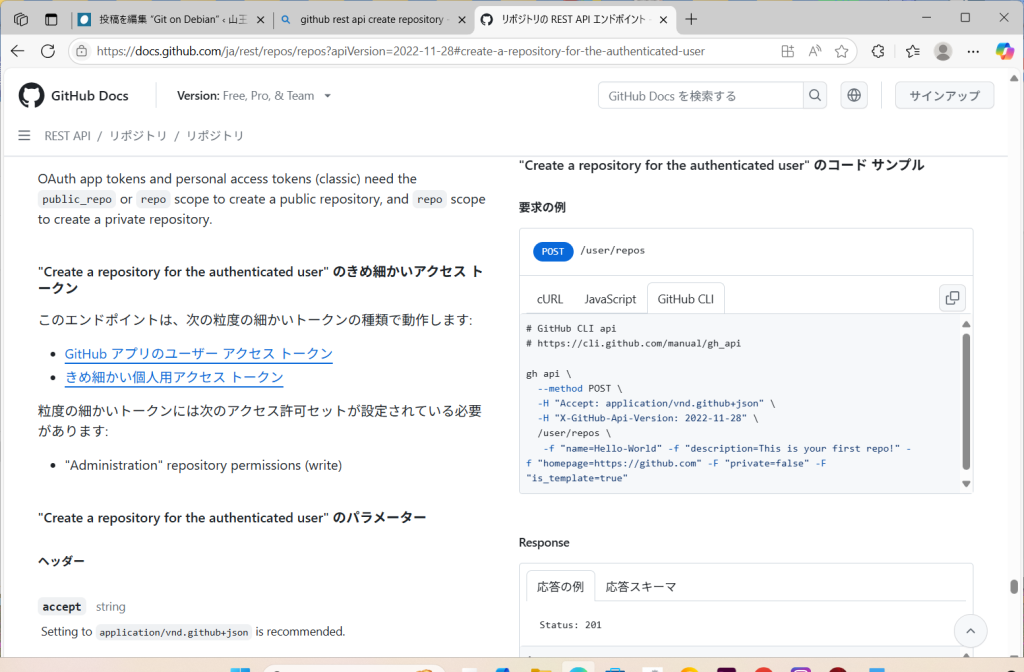Open the Copilot sidebar
Image resolution: width=1024 pixels, height=672 pixels.
[x=1004, y=51]
